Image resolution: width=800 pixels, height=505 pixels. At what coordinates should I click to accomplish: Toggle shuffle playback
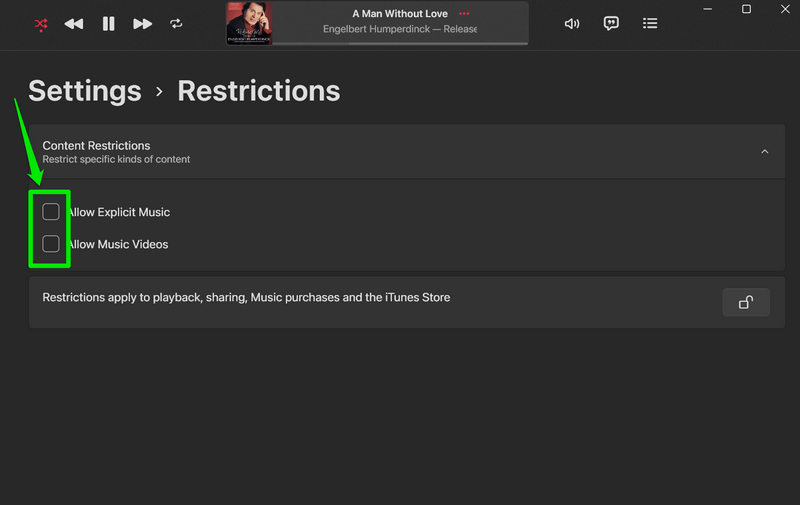point(41,24)
